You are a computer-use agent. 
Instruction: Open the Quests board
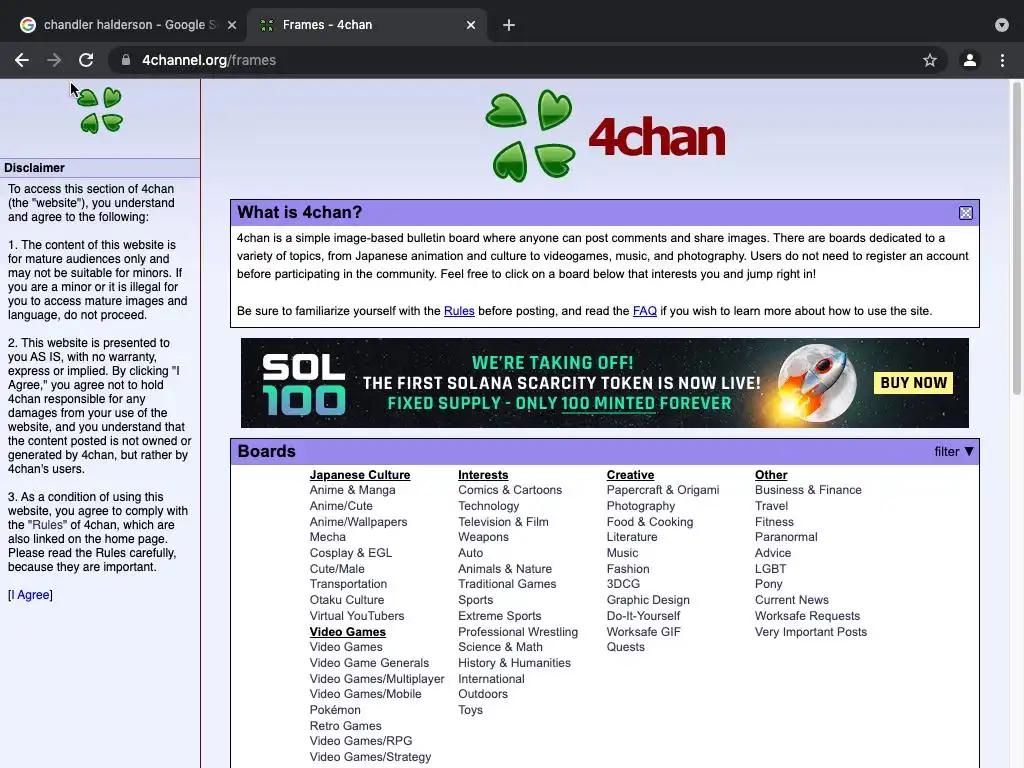(x=626, y=647)
